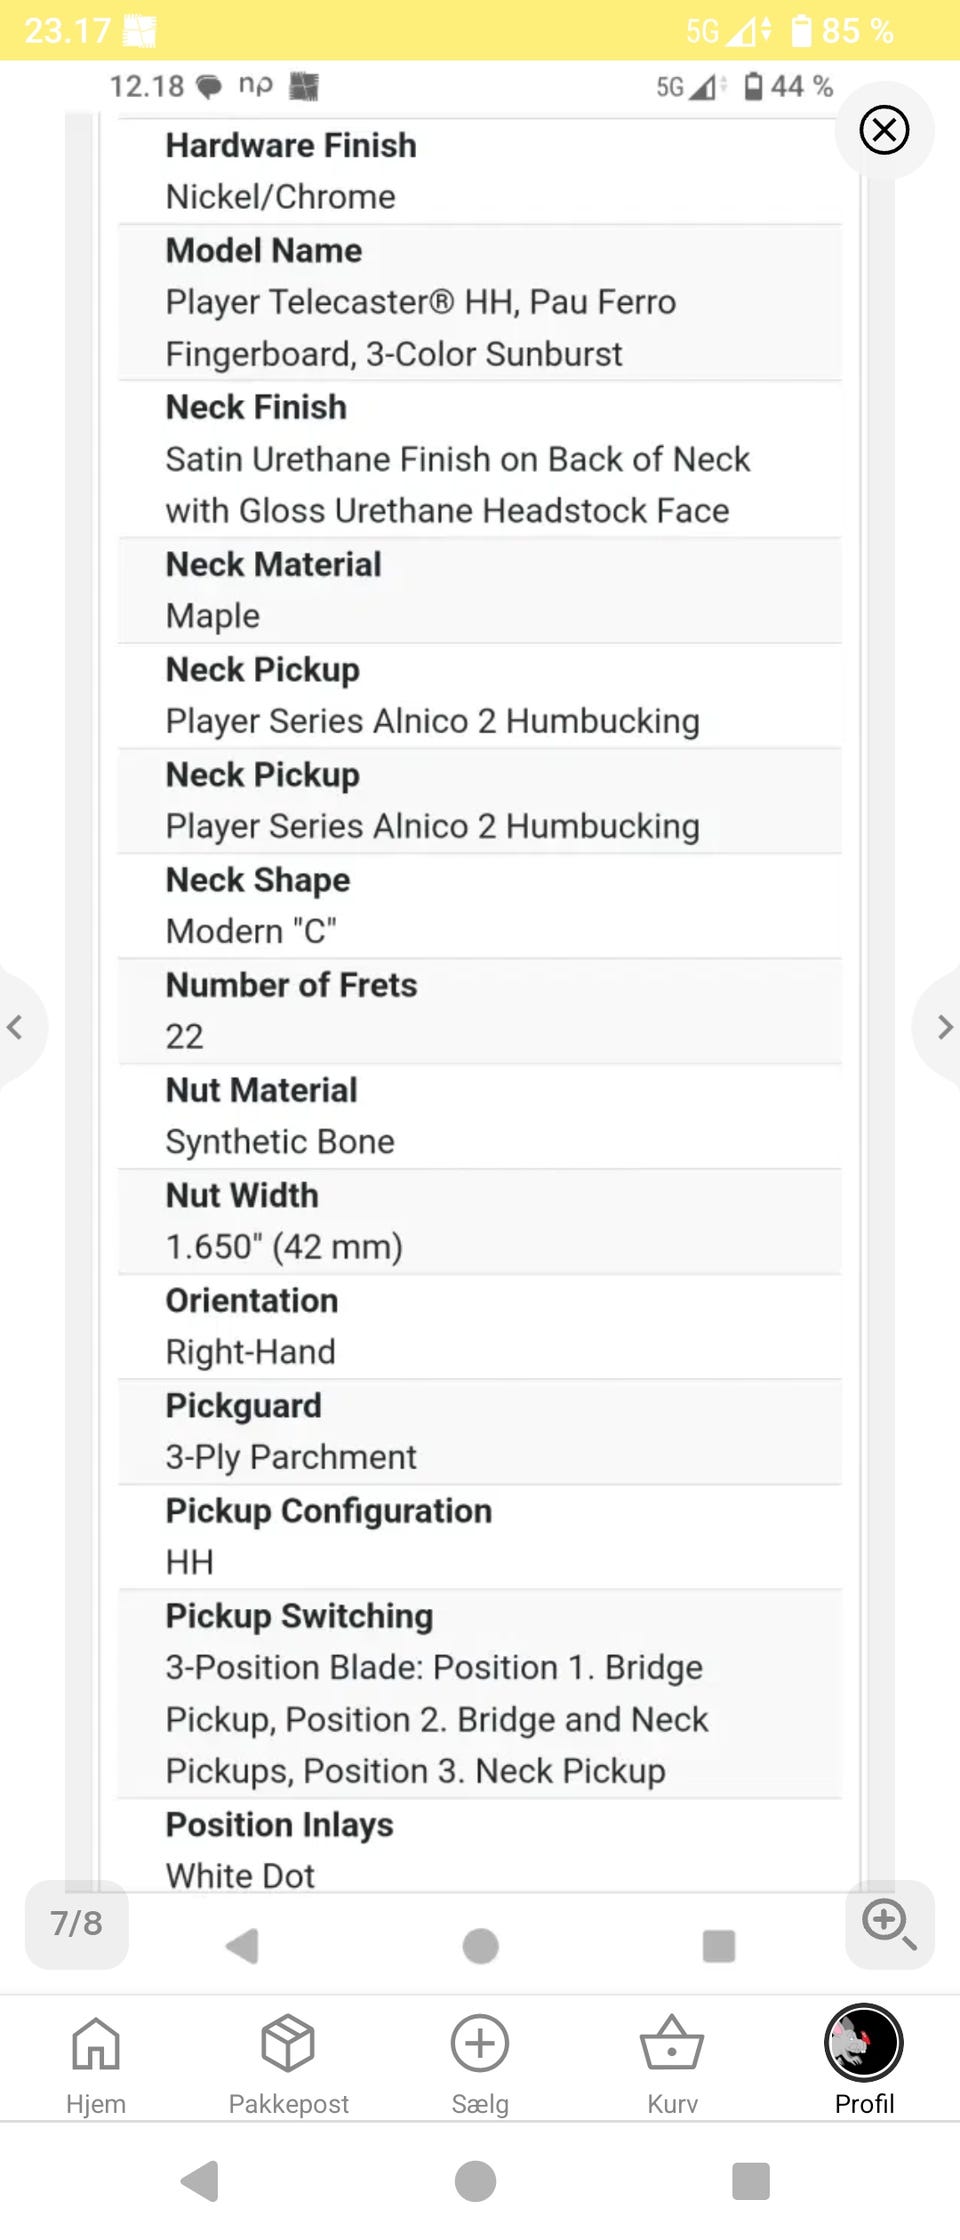Tap the 7/8 image counter badge
Image resolution: width=960 pixels, height=2240 pixels.
point(77,1923)
